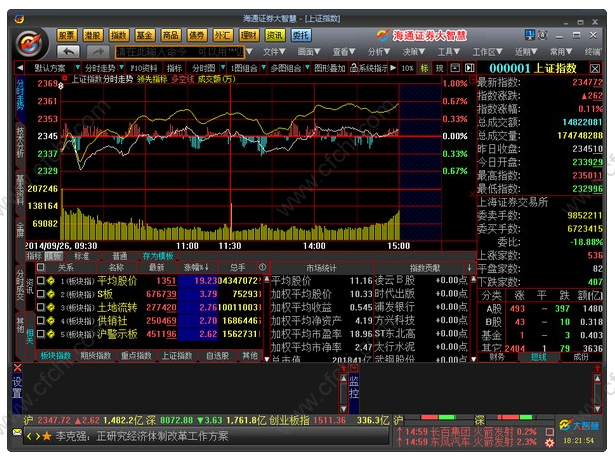Toggle the yellow 标 button
Viewport: 615px width, 460px height.
(424, 68)
